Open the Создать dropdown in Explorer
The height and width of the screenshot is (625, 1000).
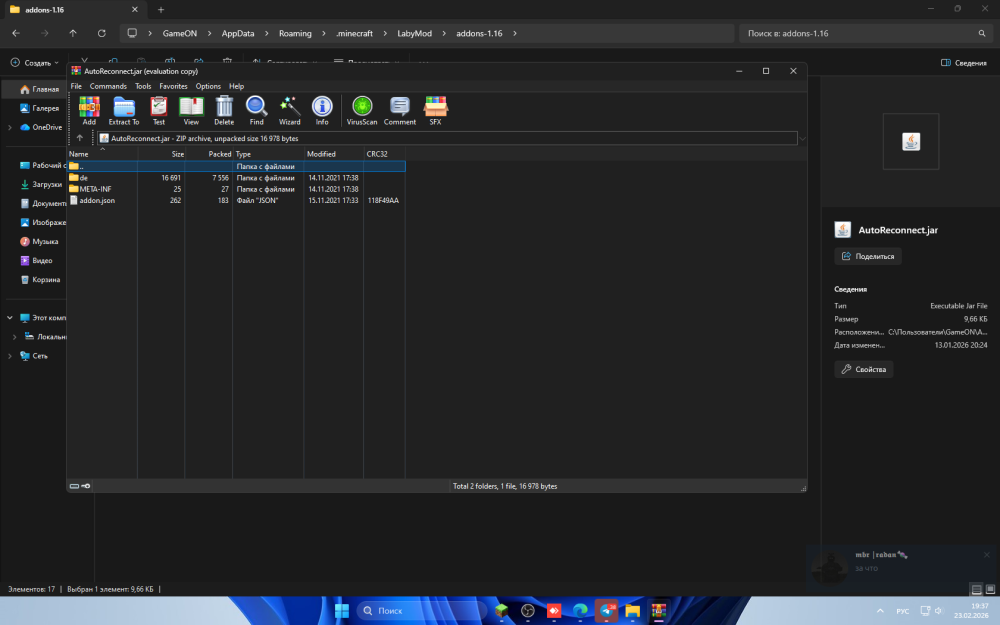click(35, 62)
